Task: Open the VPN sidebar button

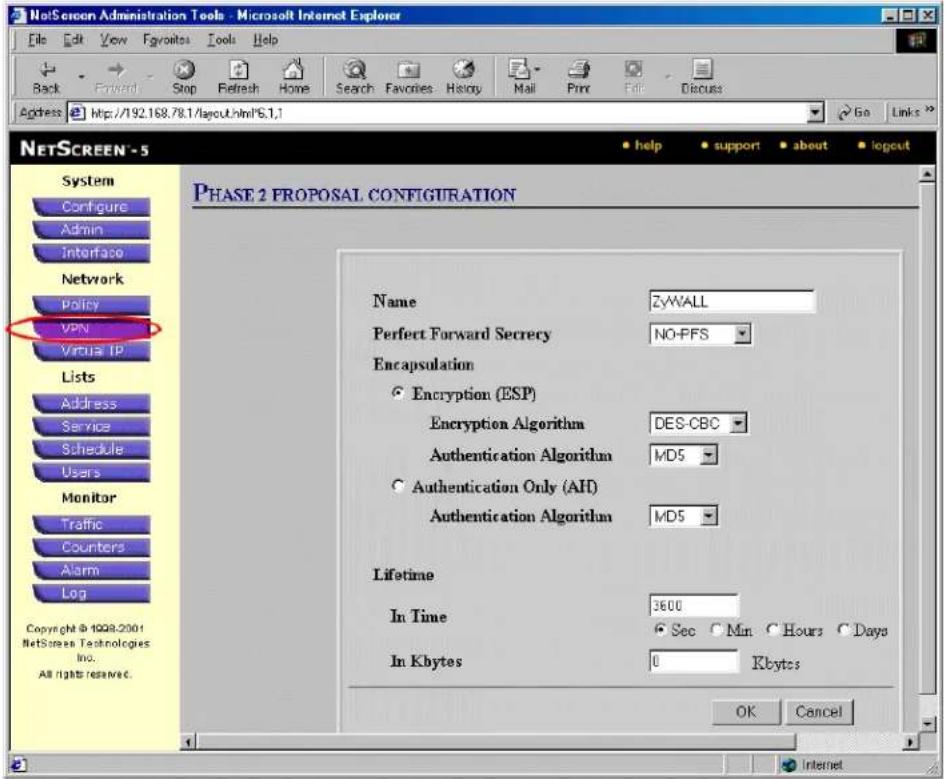Action: (92, 328)
